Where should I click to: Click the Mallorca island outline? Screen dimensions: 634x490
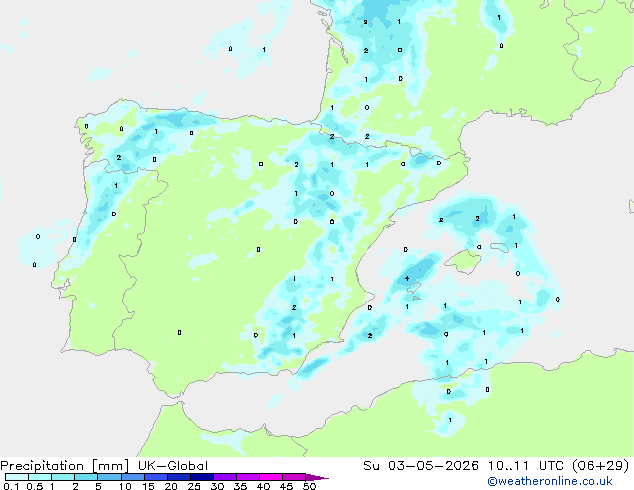(463, 261)
